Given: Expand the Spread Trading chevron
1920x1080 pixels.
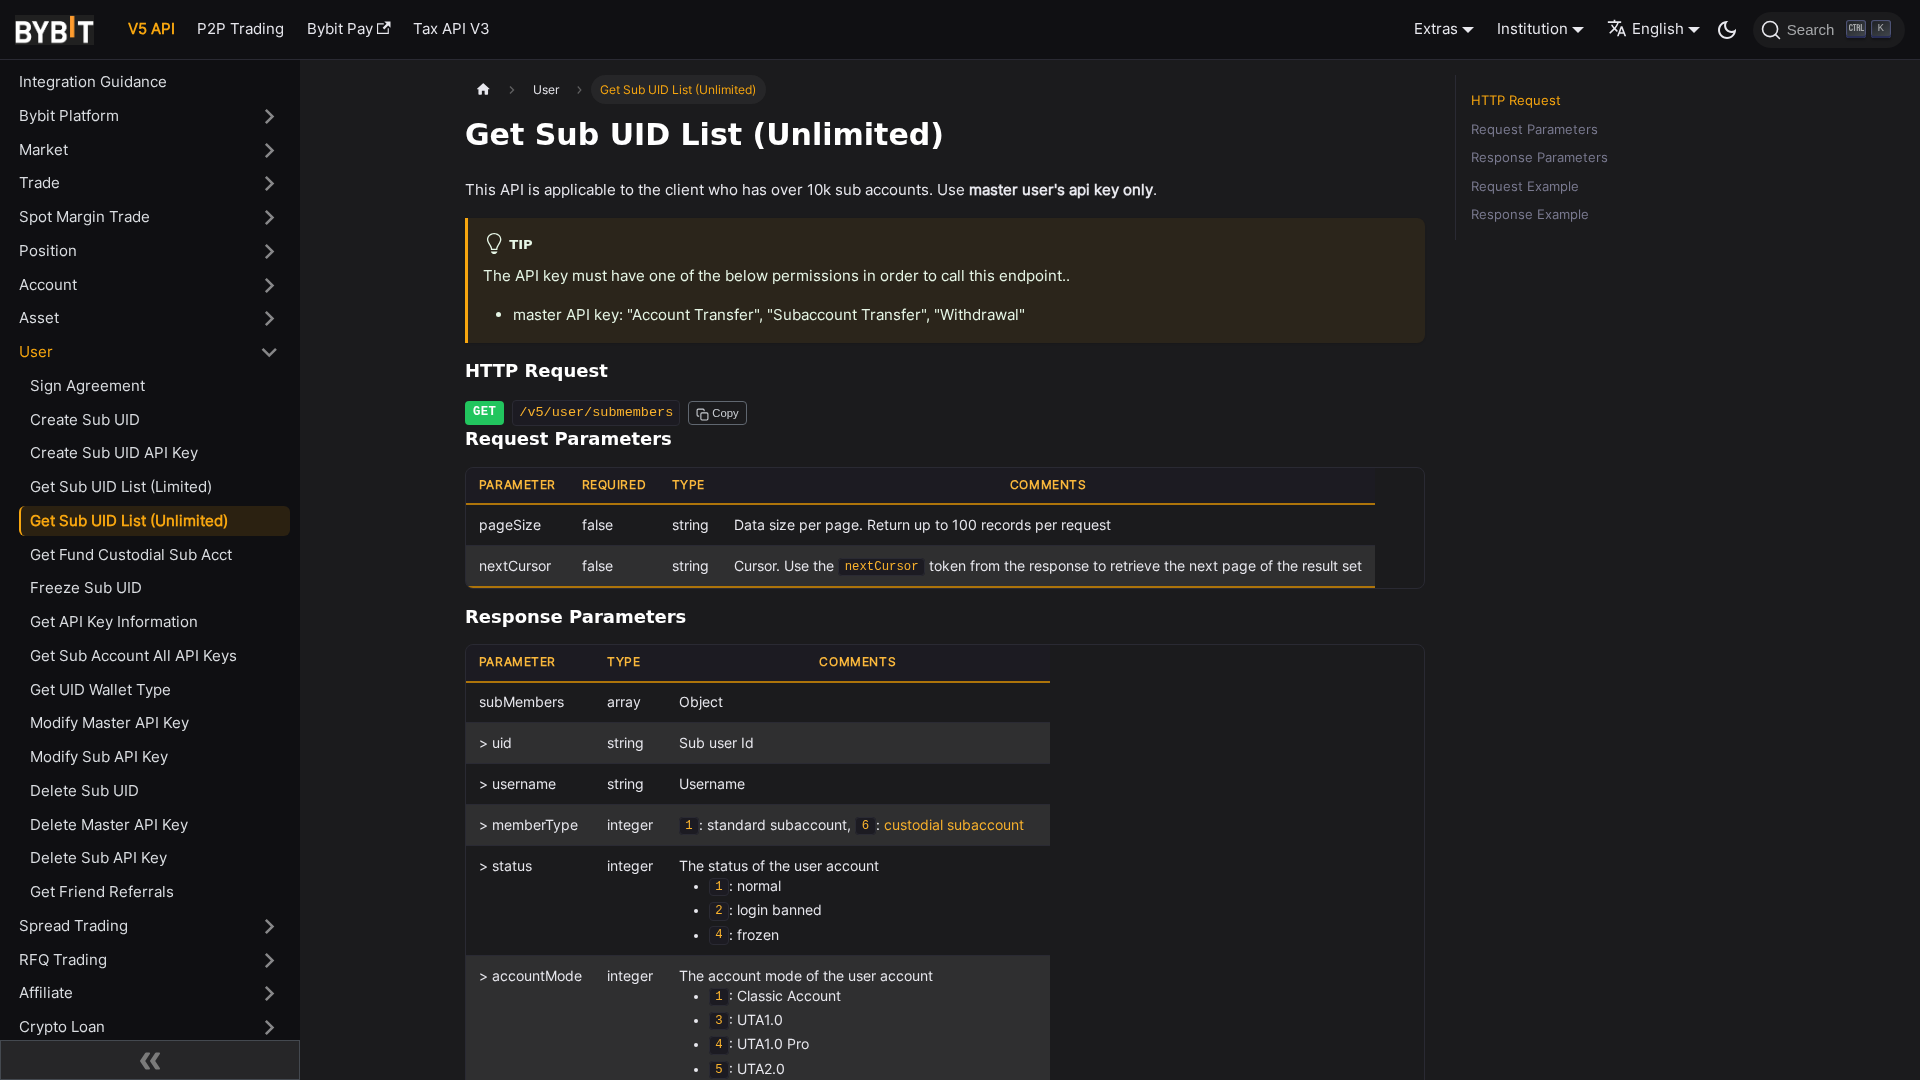Looking at the screenshot, I should click(x=269, y=926).
